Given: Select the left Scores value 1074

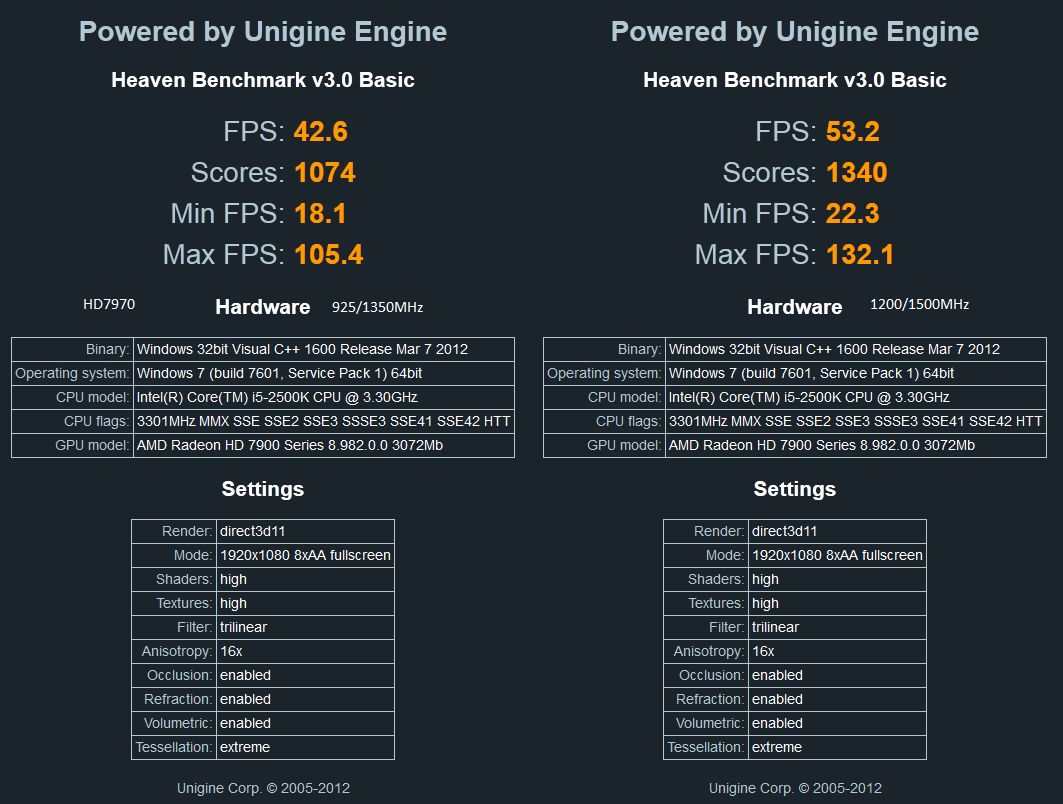Looking at the screenshot, I should point(325,173).
